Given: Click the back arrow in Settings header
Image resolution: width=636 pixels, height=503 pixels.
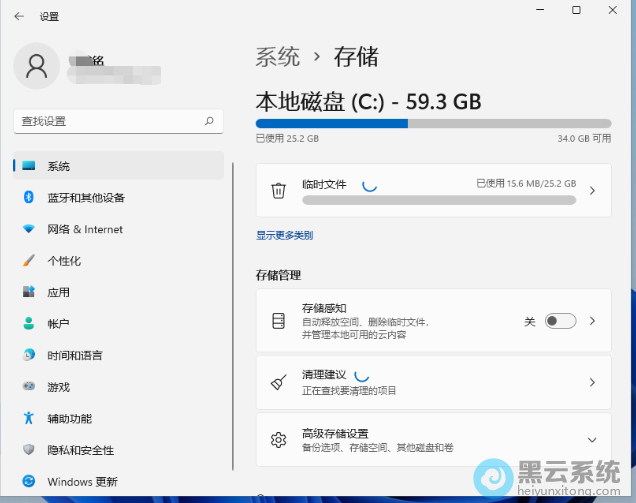Looking at the screenshot, I should [x=19, y=17].
